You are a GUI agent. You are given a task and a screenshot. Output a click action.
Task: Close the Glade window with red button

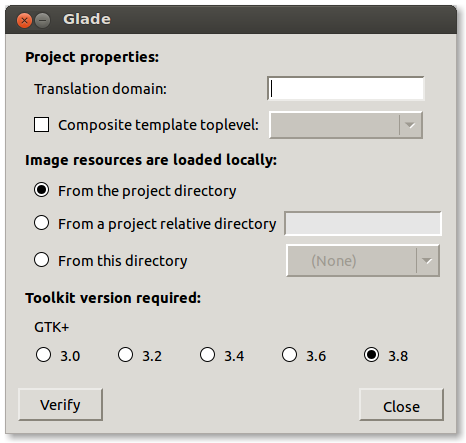pos(24,21)
